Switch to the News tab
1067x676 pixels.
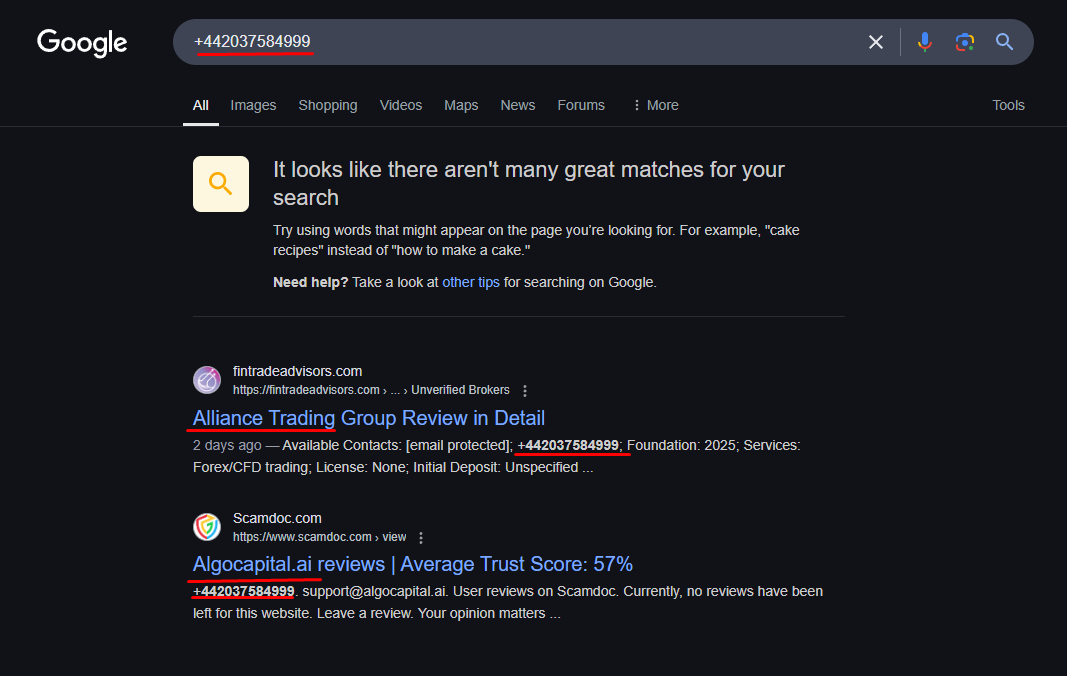(518, 106)
